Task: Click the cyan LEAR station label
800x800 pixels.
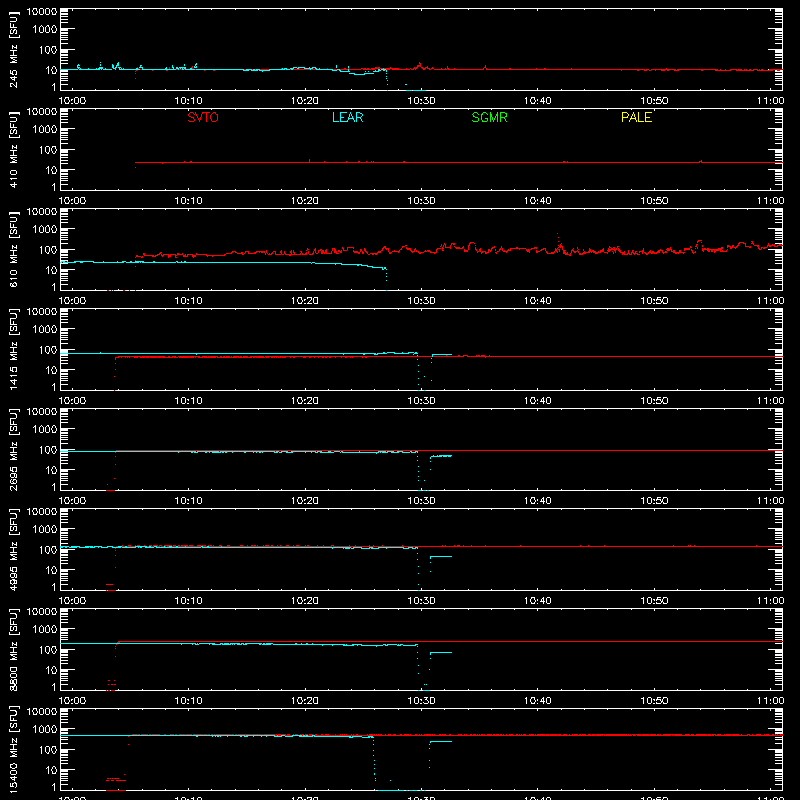Action: [347, 117]
